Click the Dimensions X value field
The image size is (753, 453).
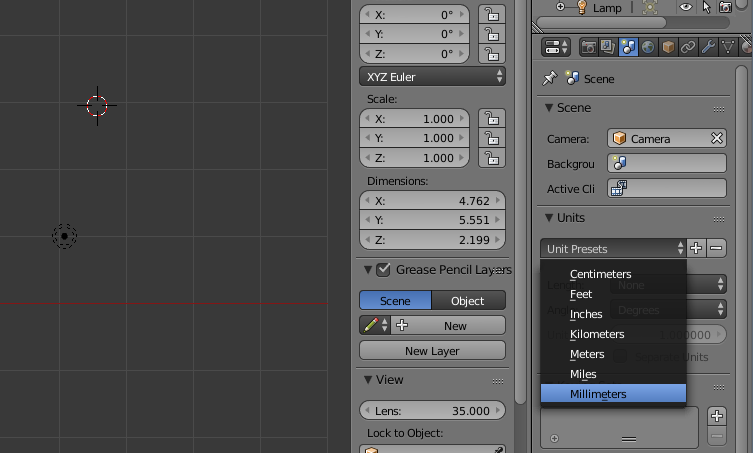pos(432,201)
